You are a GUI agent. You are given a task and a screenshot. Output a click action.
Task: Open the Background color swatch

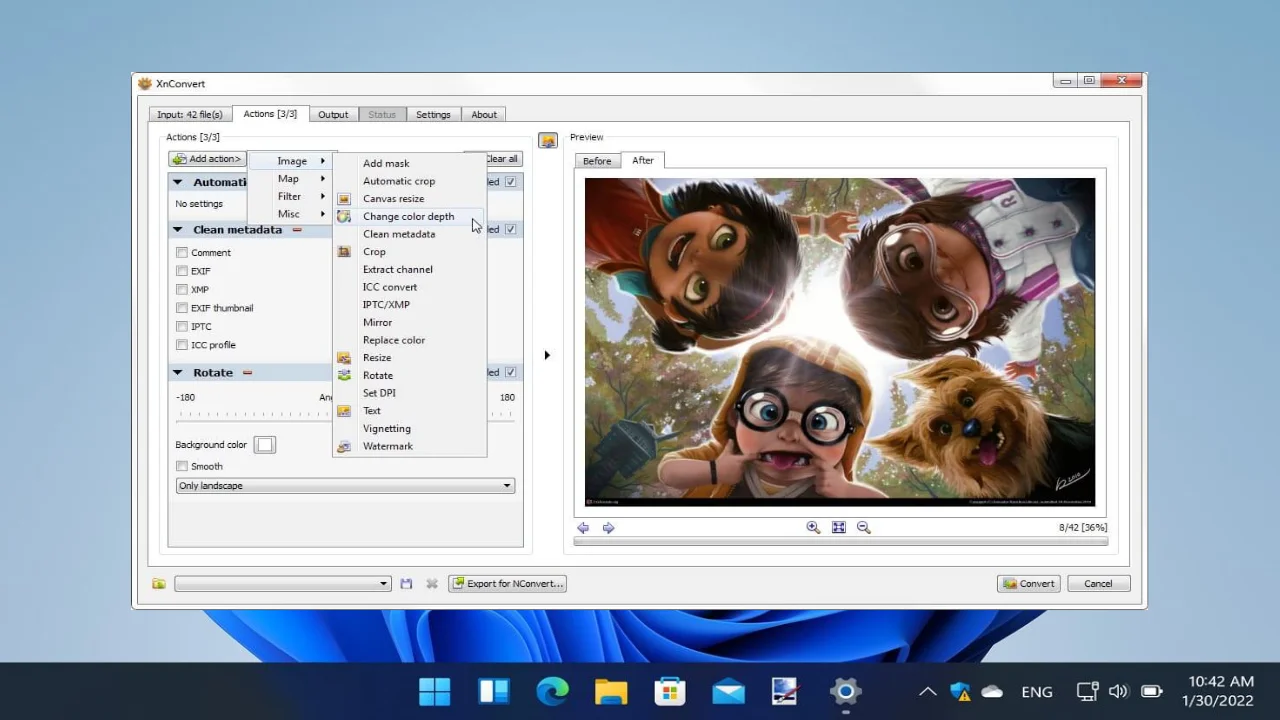[x=264, y=445]
